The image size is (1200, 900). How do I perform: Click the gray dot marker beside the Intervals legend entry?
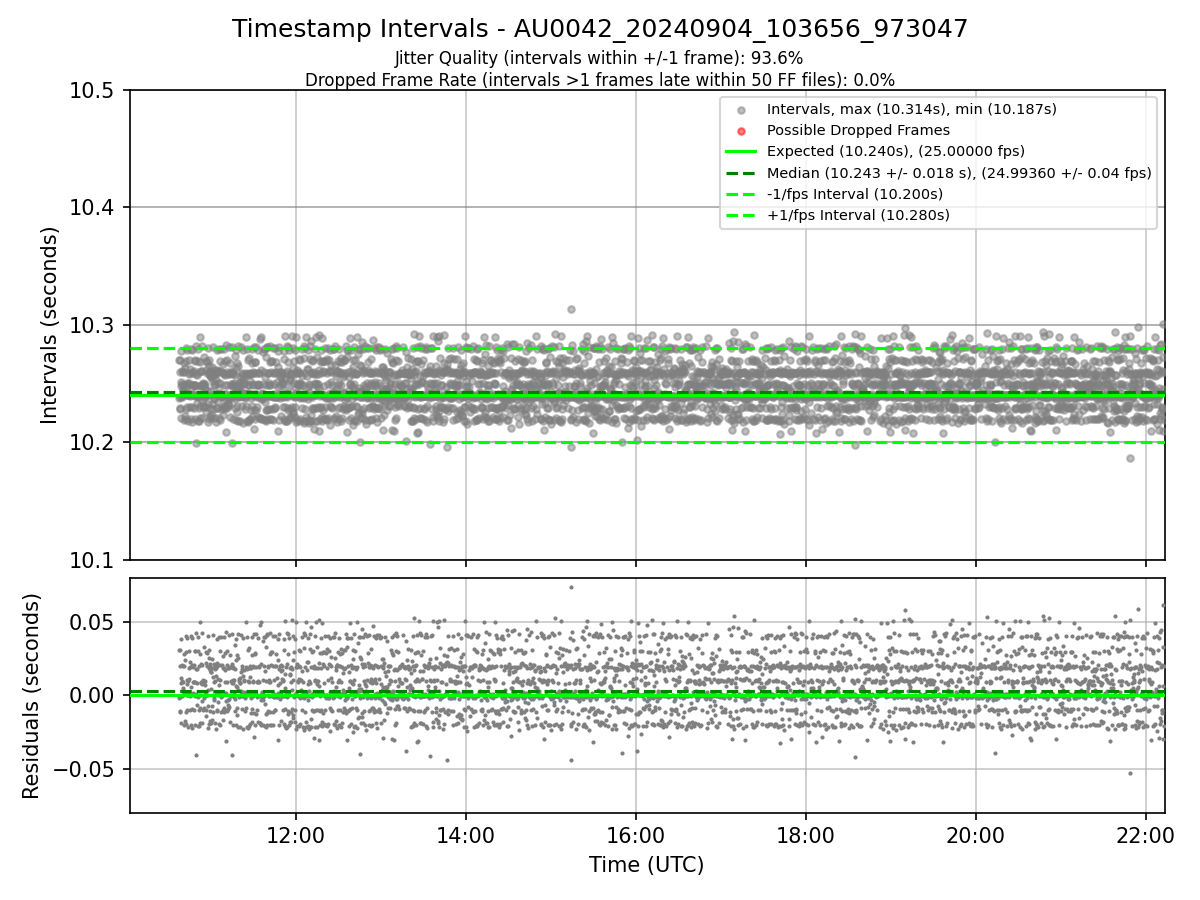(741, 110)
